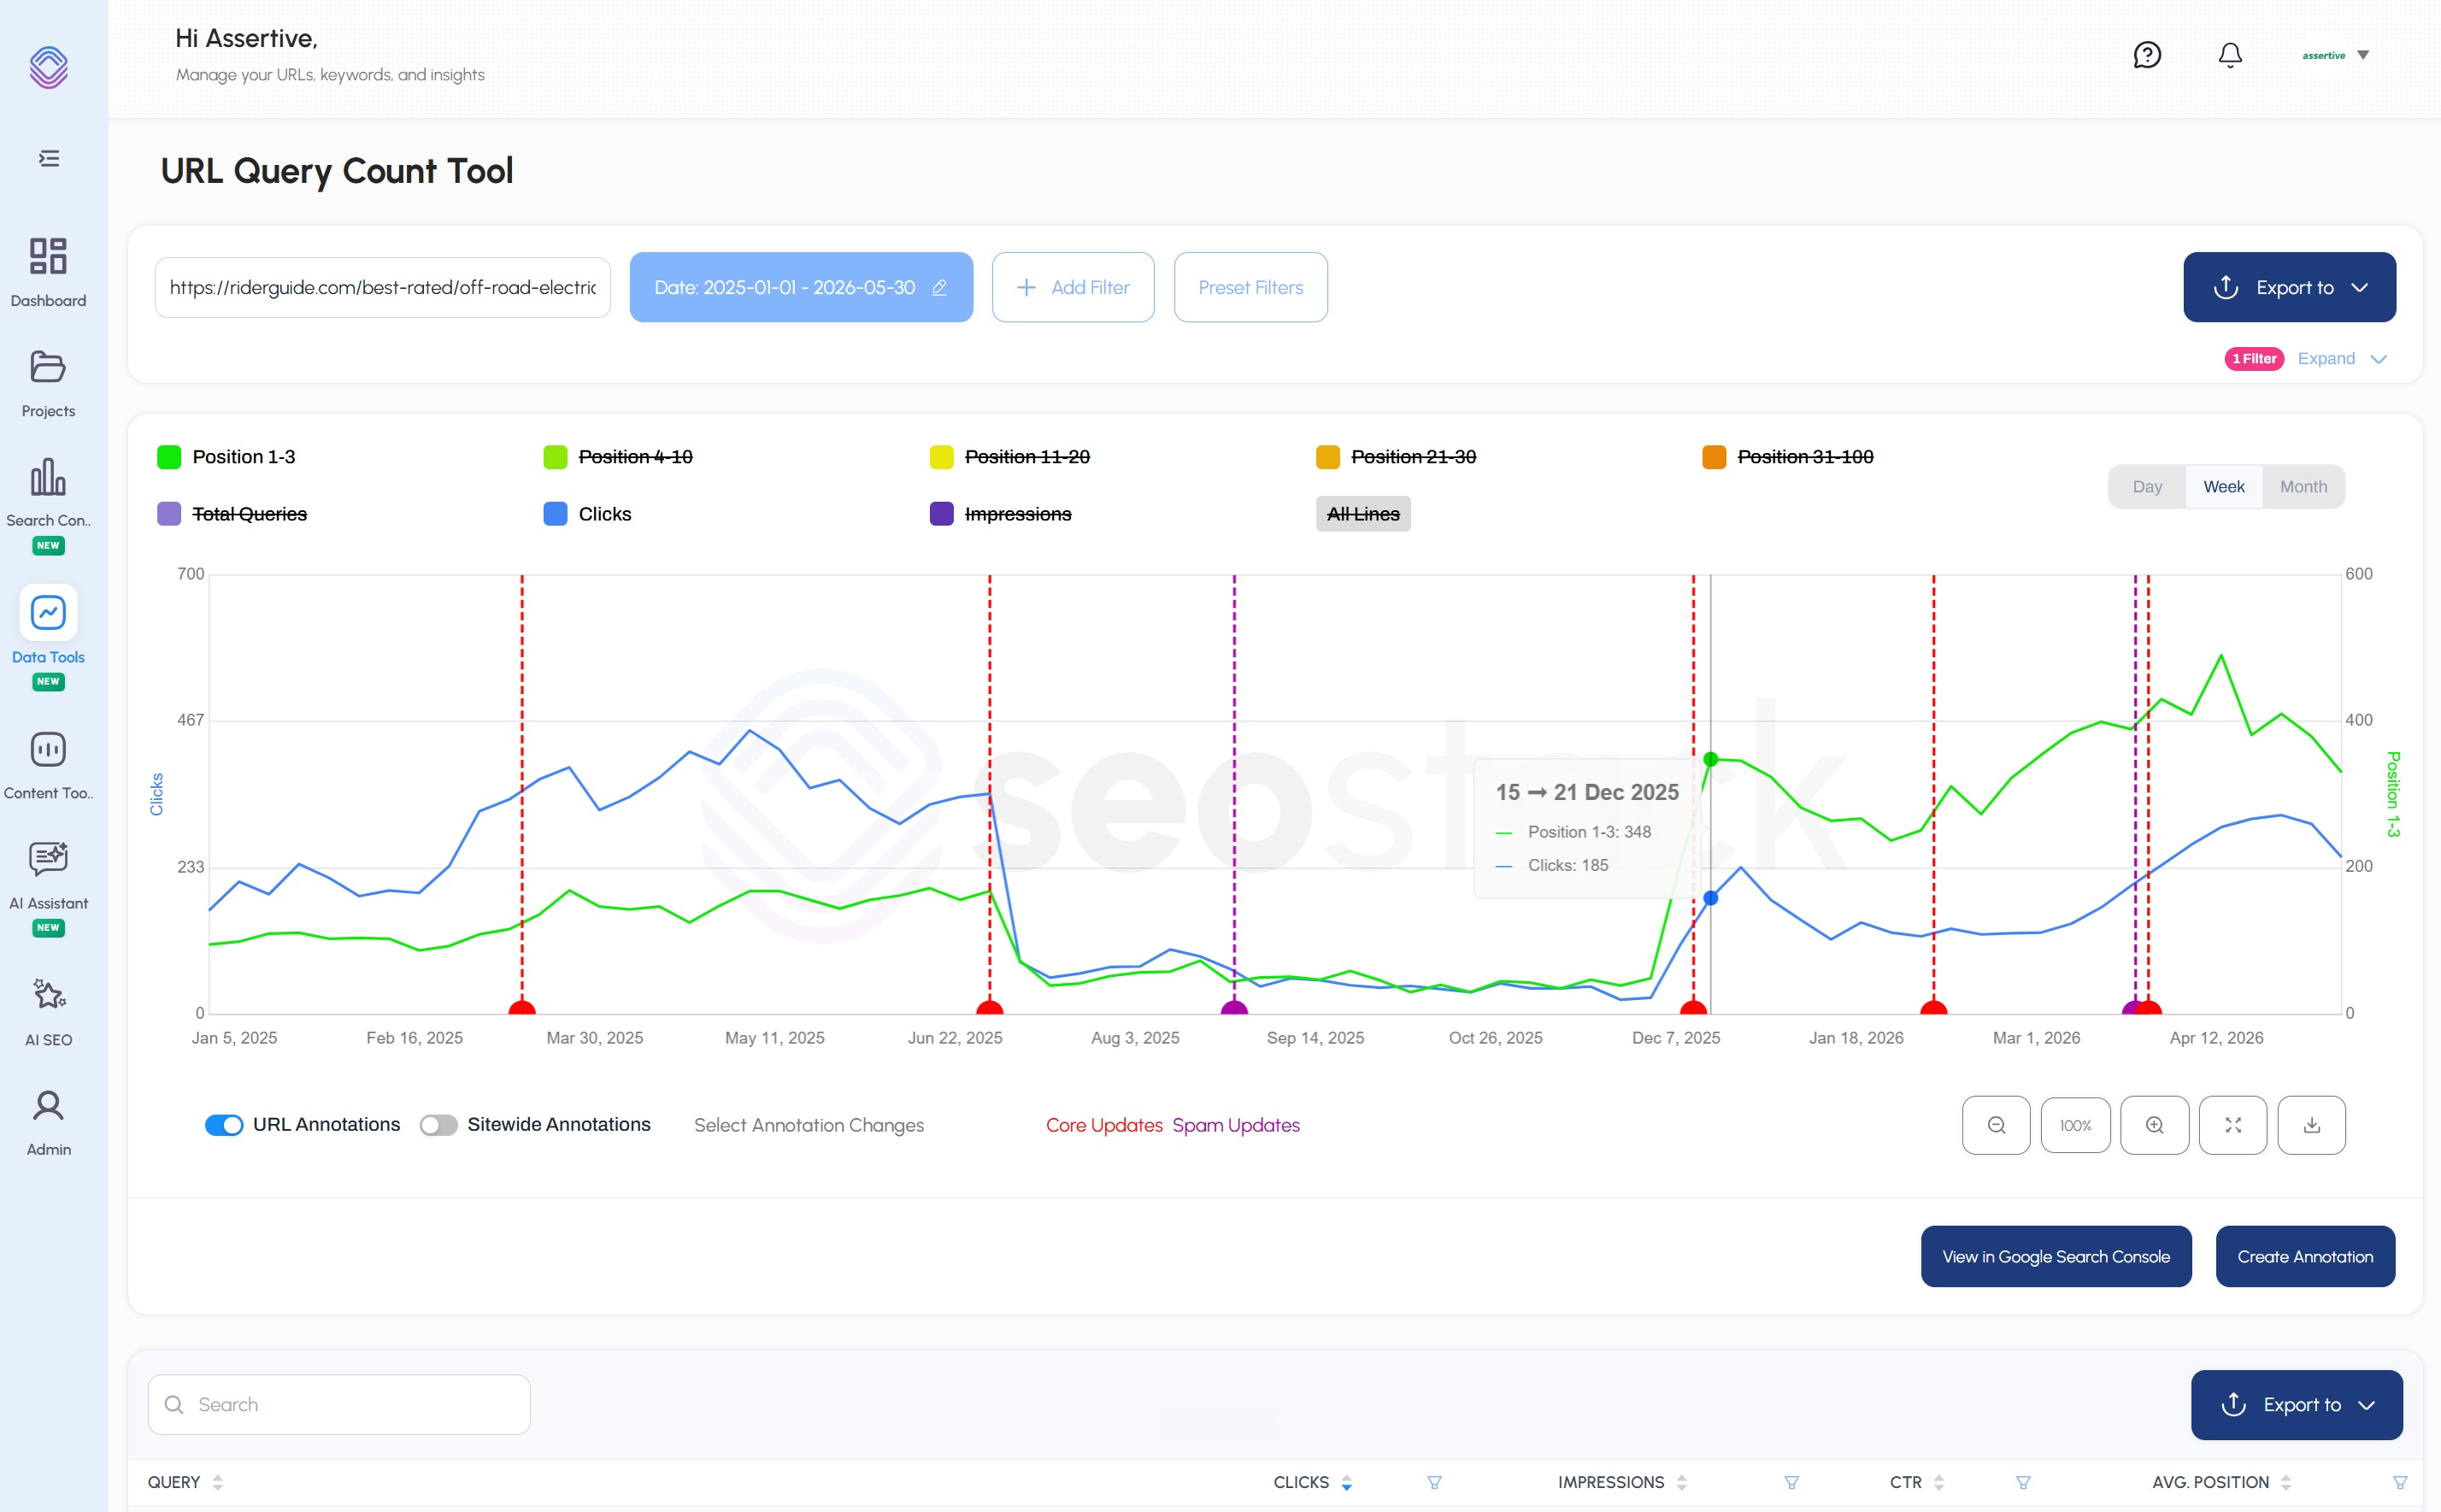Toggle Position 1-3 line visibility

pyautogui.click(x=227, y=457)
